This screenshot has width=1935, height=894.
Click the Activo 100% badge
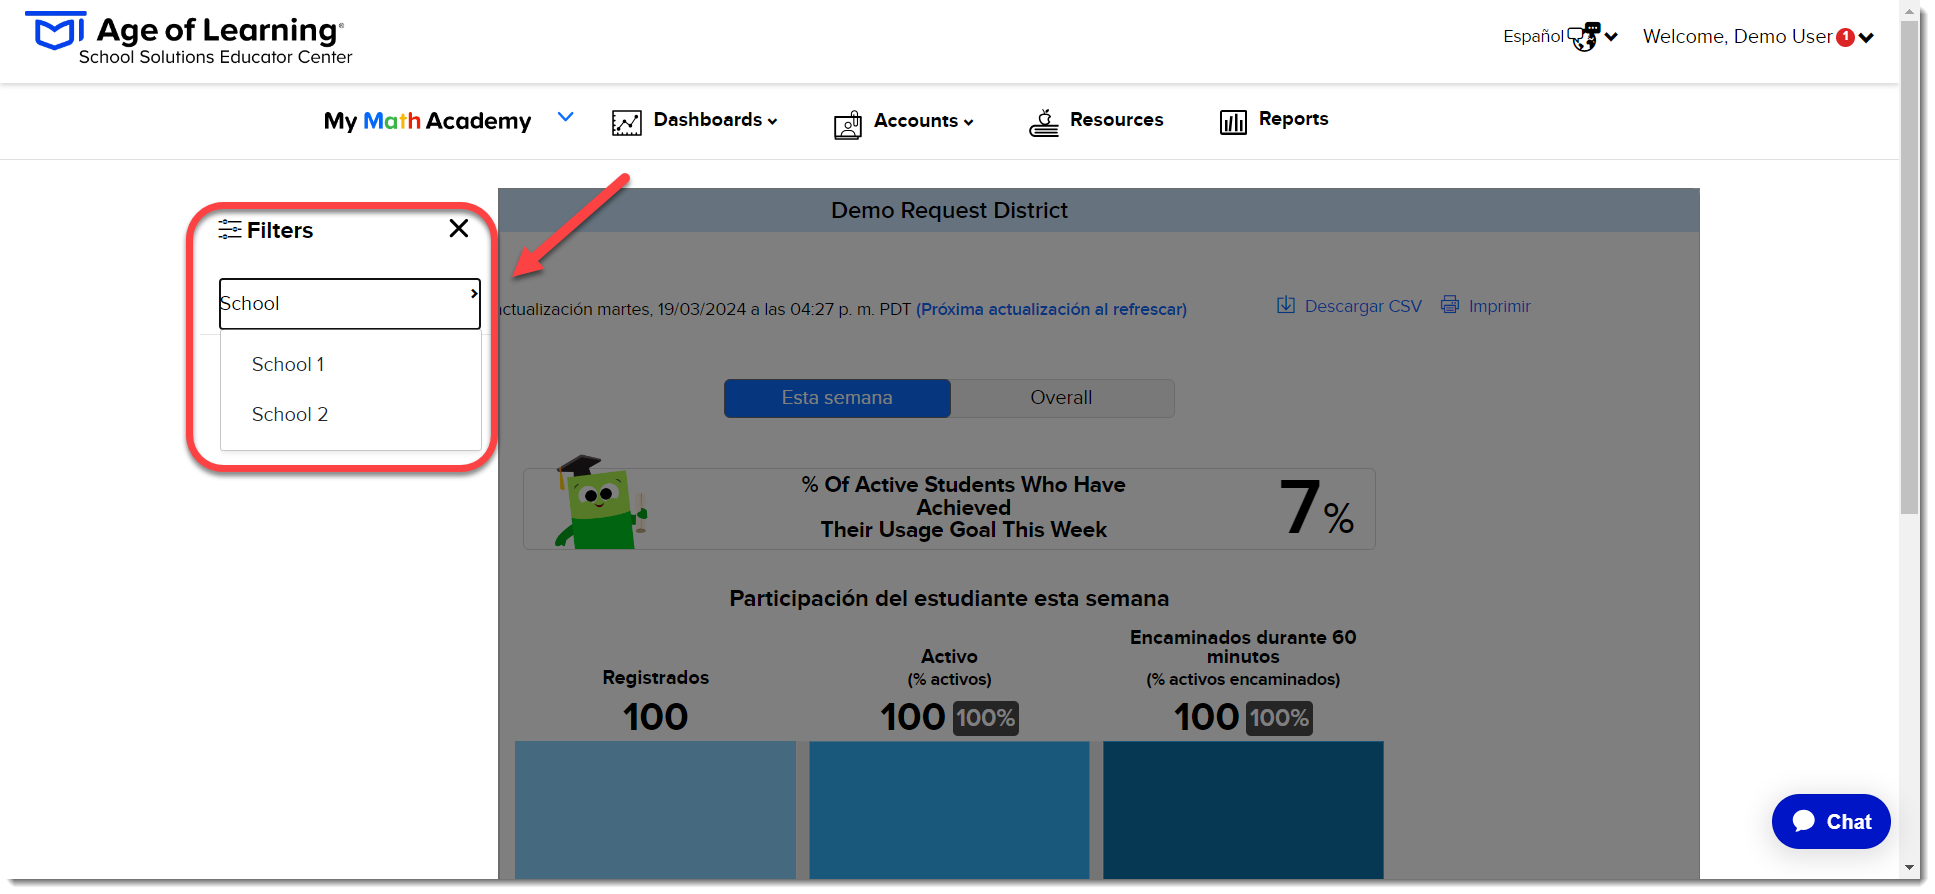point(985,718)
